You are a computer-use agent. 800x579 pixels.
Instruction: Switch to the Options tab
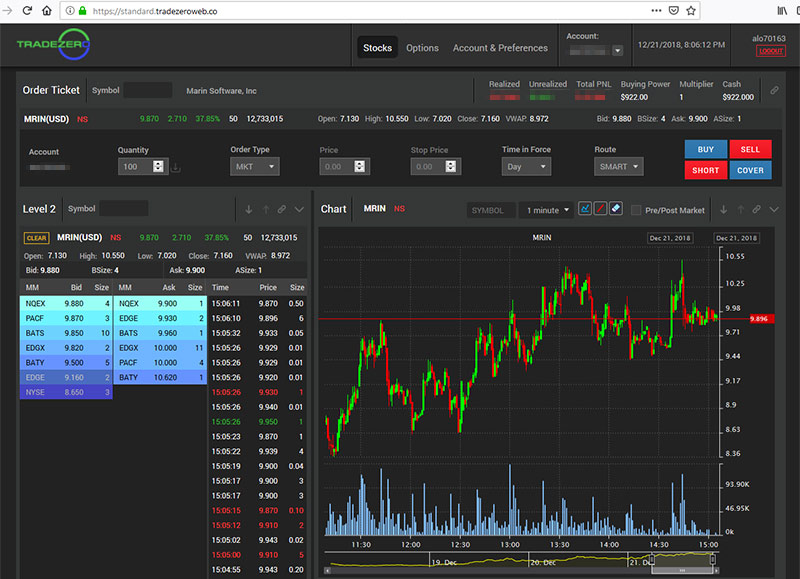(422, 47)
